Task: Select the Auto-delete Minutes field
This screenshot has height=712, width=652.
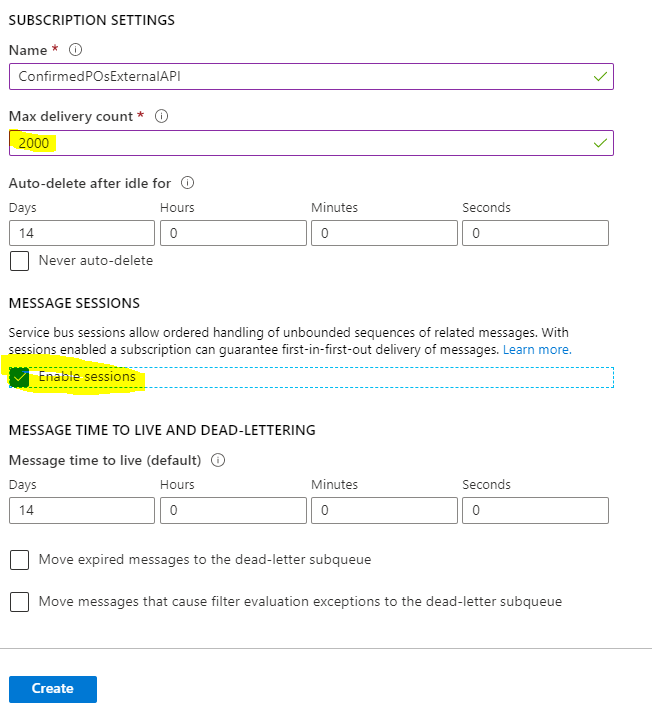Action: coord(384,233)
